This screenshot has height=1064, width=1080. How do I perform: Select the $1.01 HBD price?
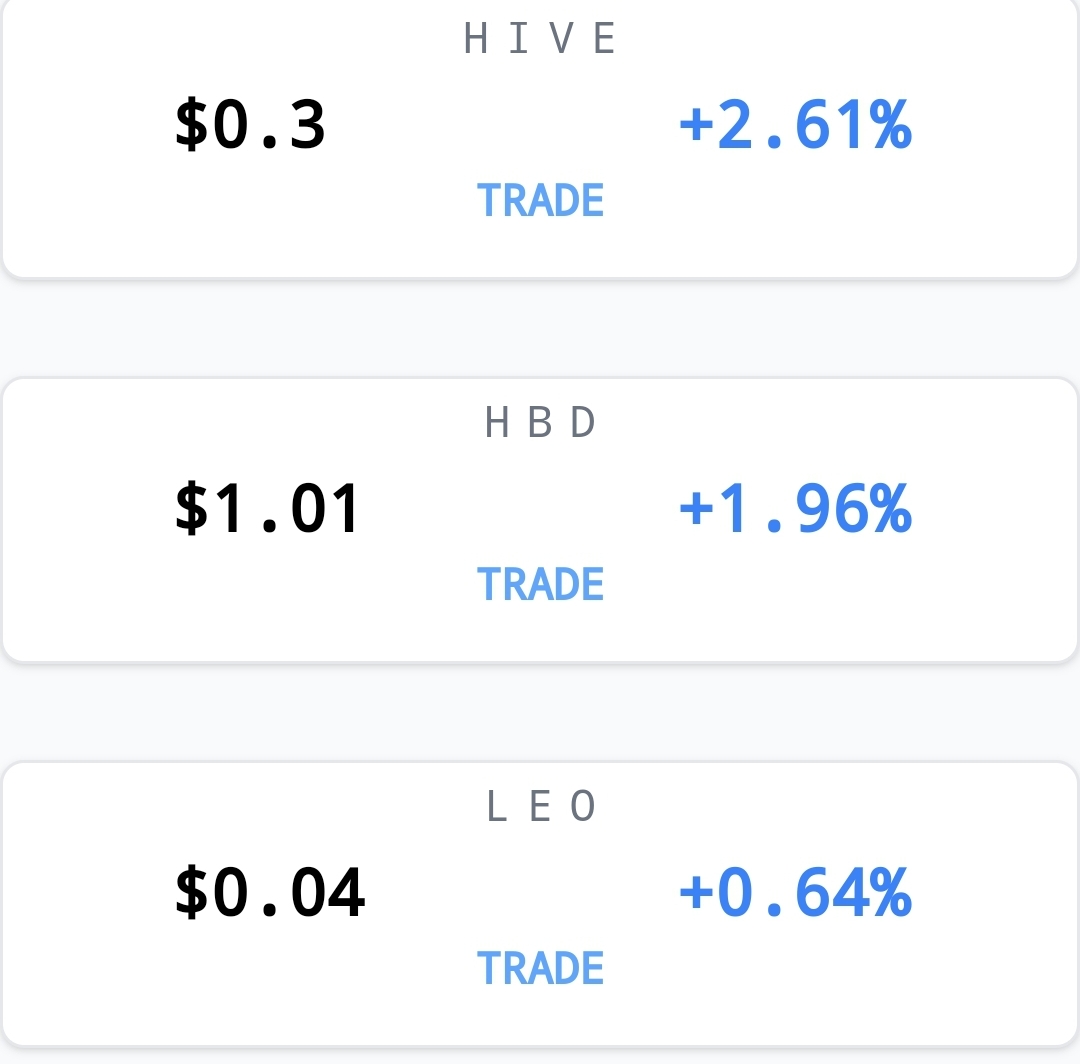(267, 509)
